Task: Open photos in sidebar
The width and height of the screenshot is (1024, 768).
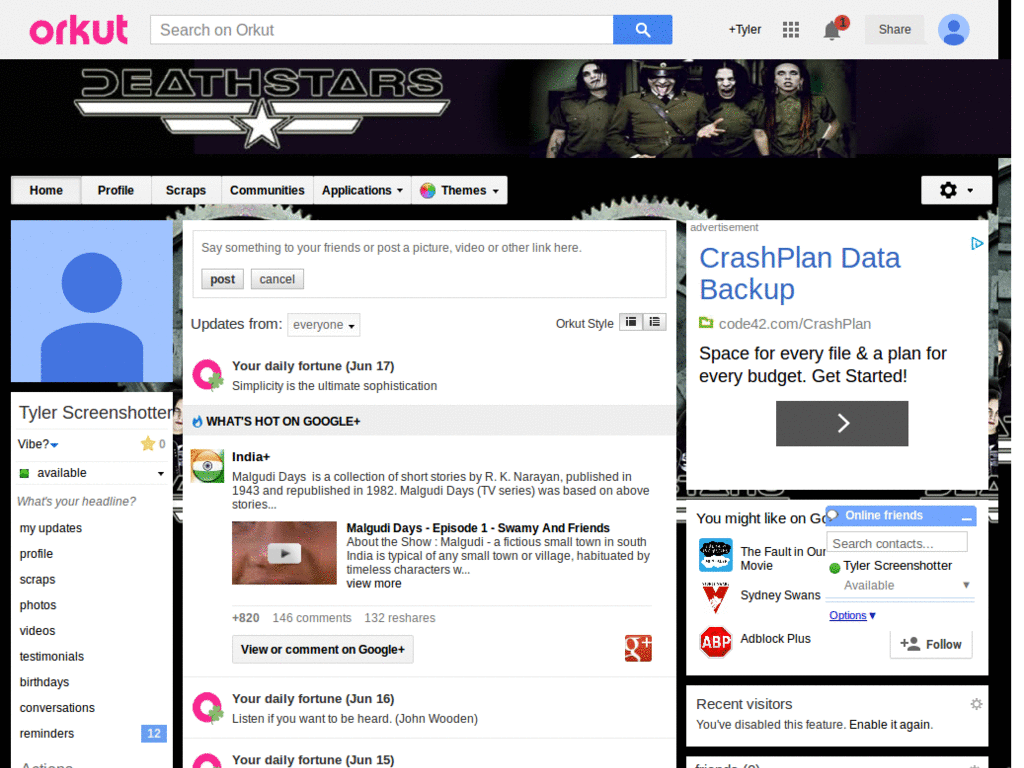Action: pyautogui.click(x=38, y=605)
